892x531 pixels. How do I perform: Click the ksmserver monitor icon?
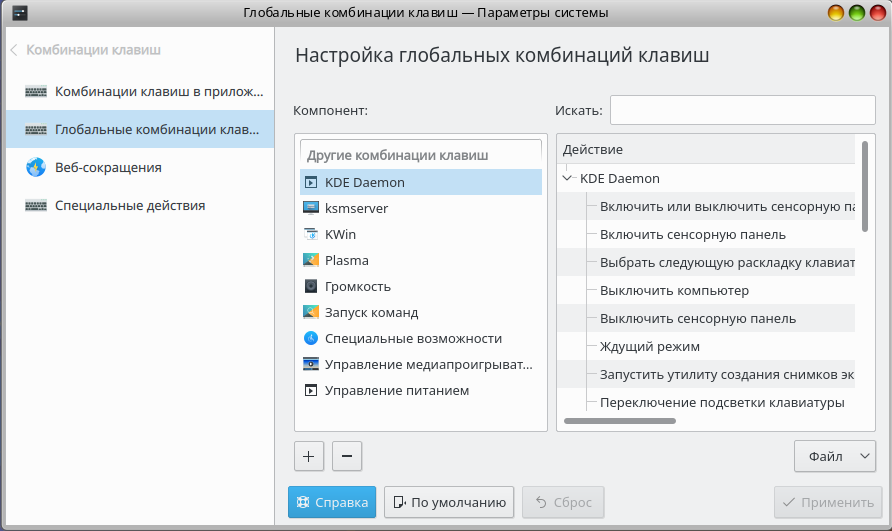[x=311, y=208]
